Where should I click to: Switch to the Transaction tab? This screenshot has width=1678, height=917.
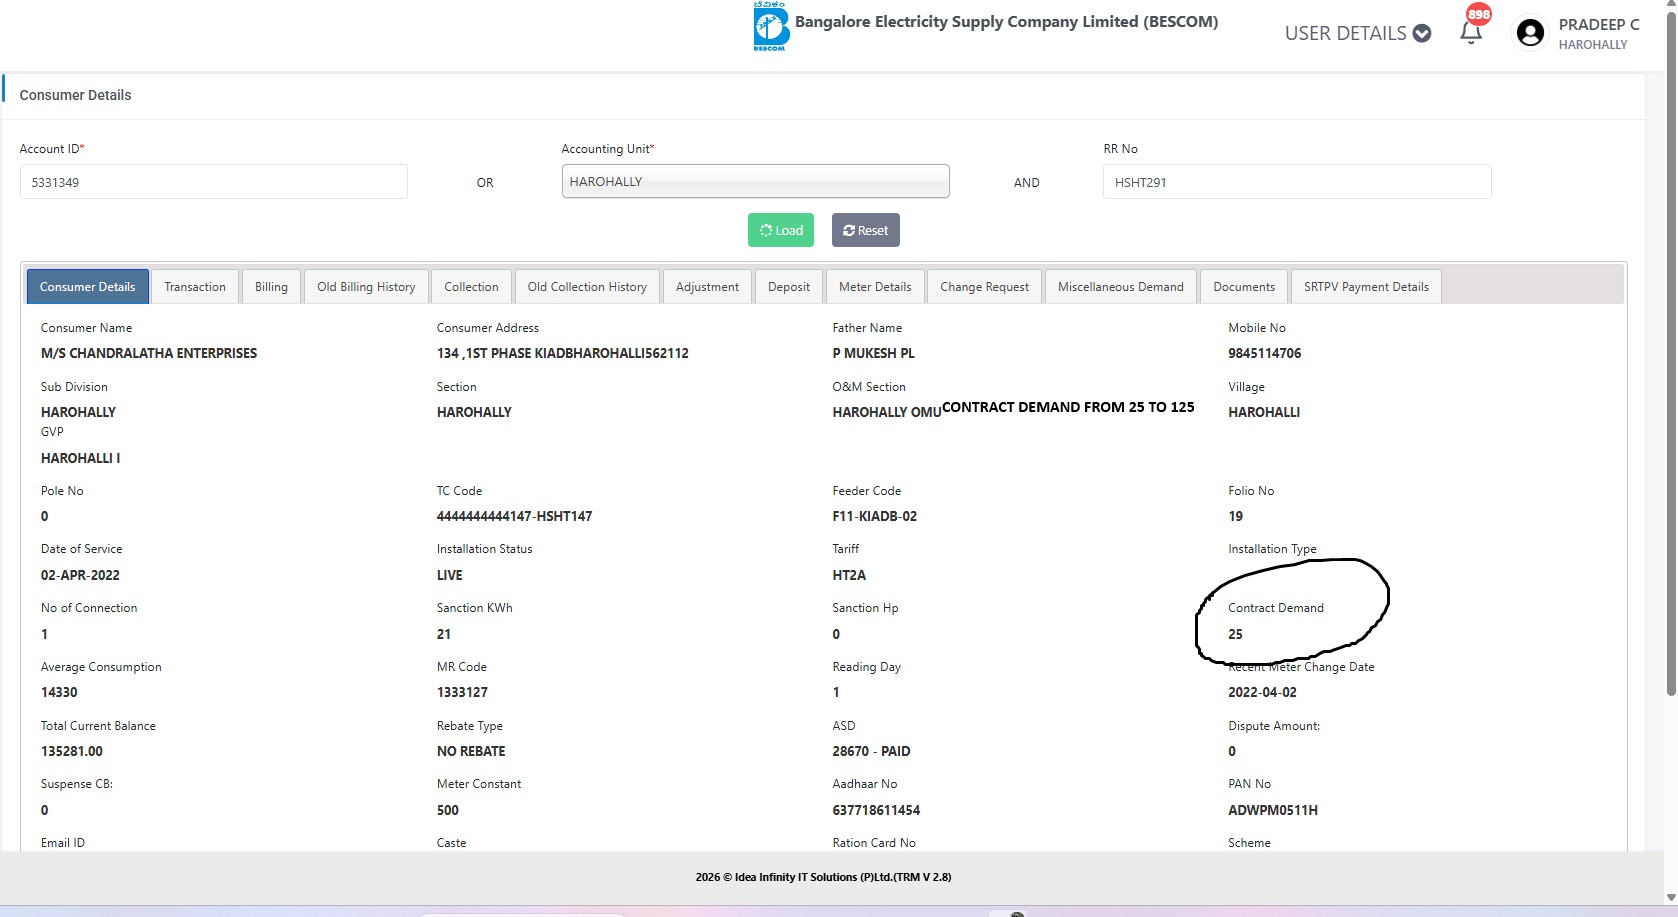(x=195, y=287)
